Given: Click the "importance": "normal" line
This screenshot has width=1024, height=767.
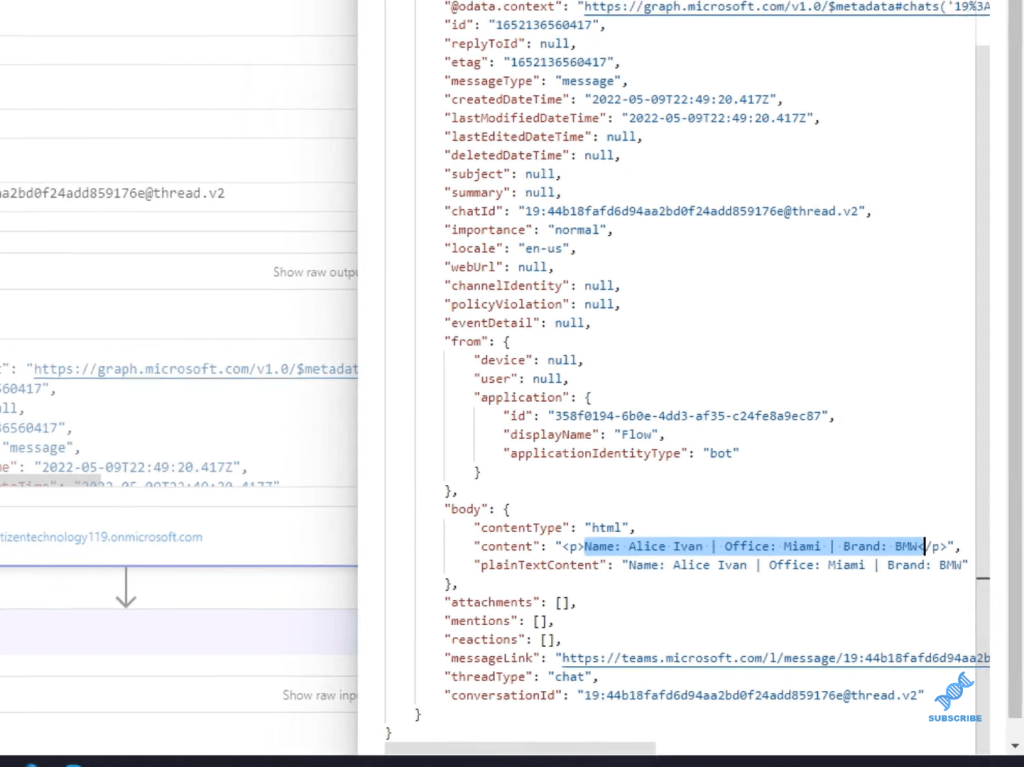Looking at the screenshot, I should (x=528, y=230).
